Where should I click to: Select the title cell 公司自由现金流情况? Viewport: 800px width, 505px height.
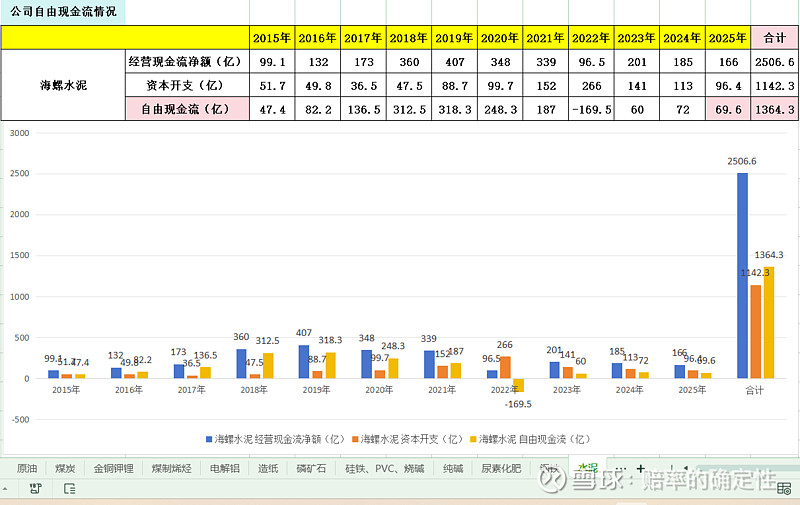coord(63,12)
